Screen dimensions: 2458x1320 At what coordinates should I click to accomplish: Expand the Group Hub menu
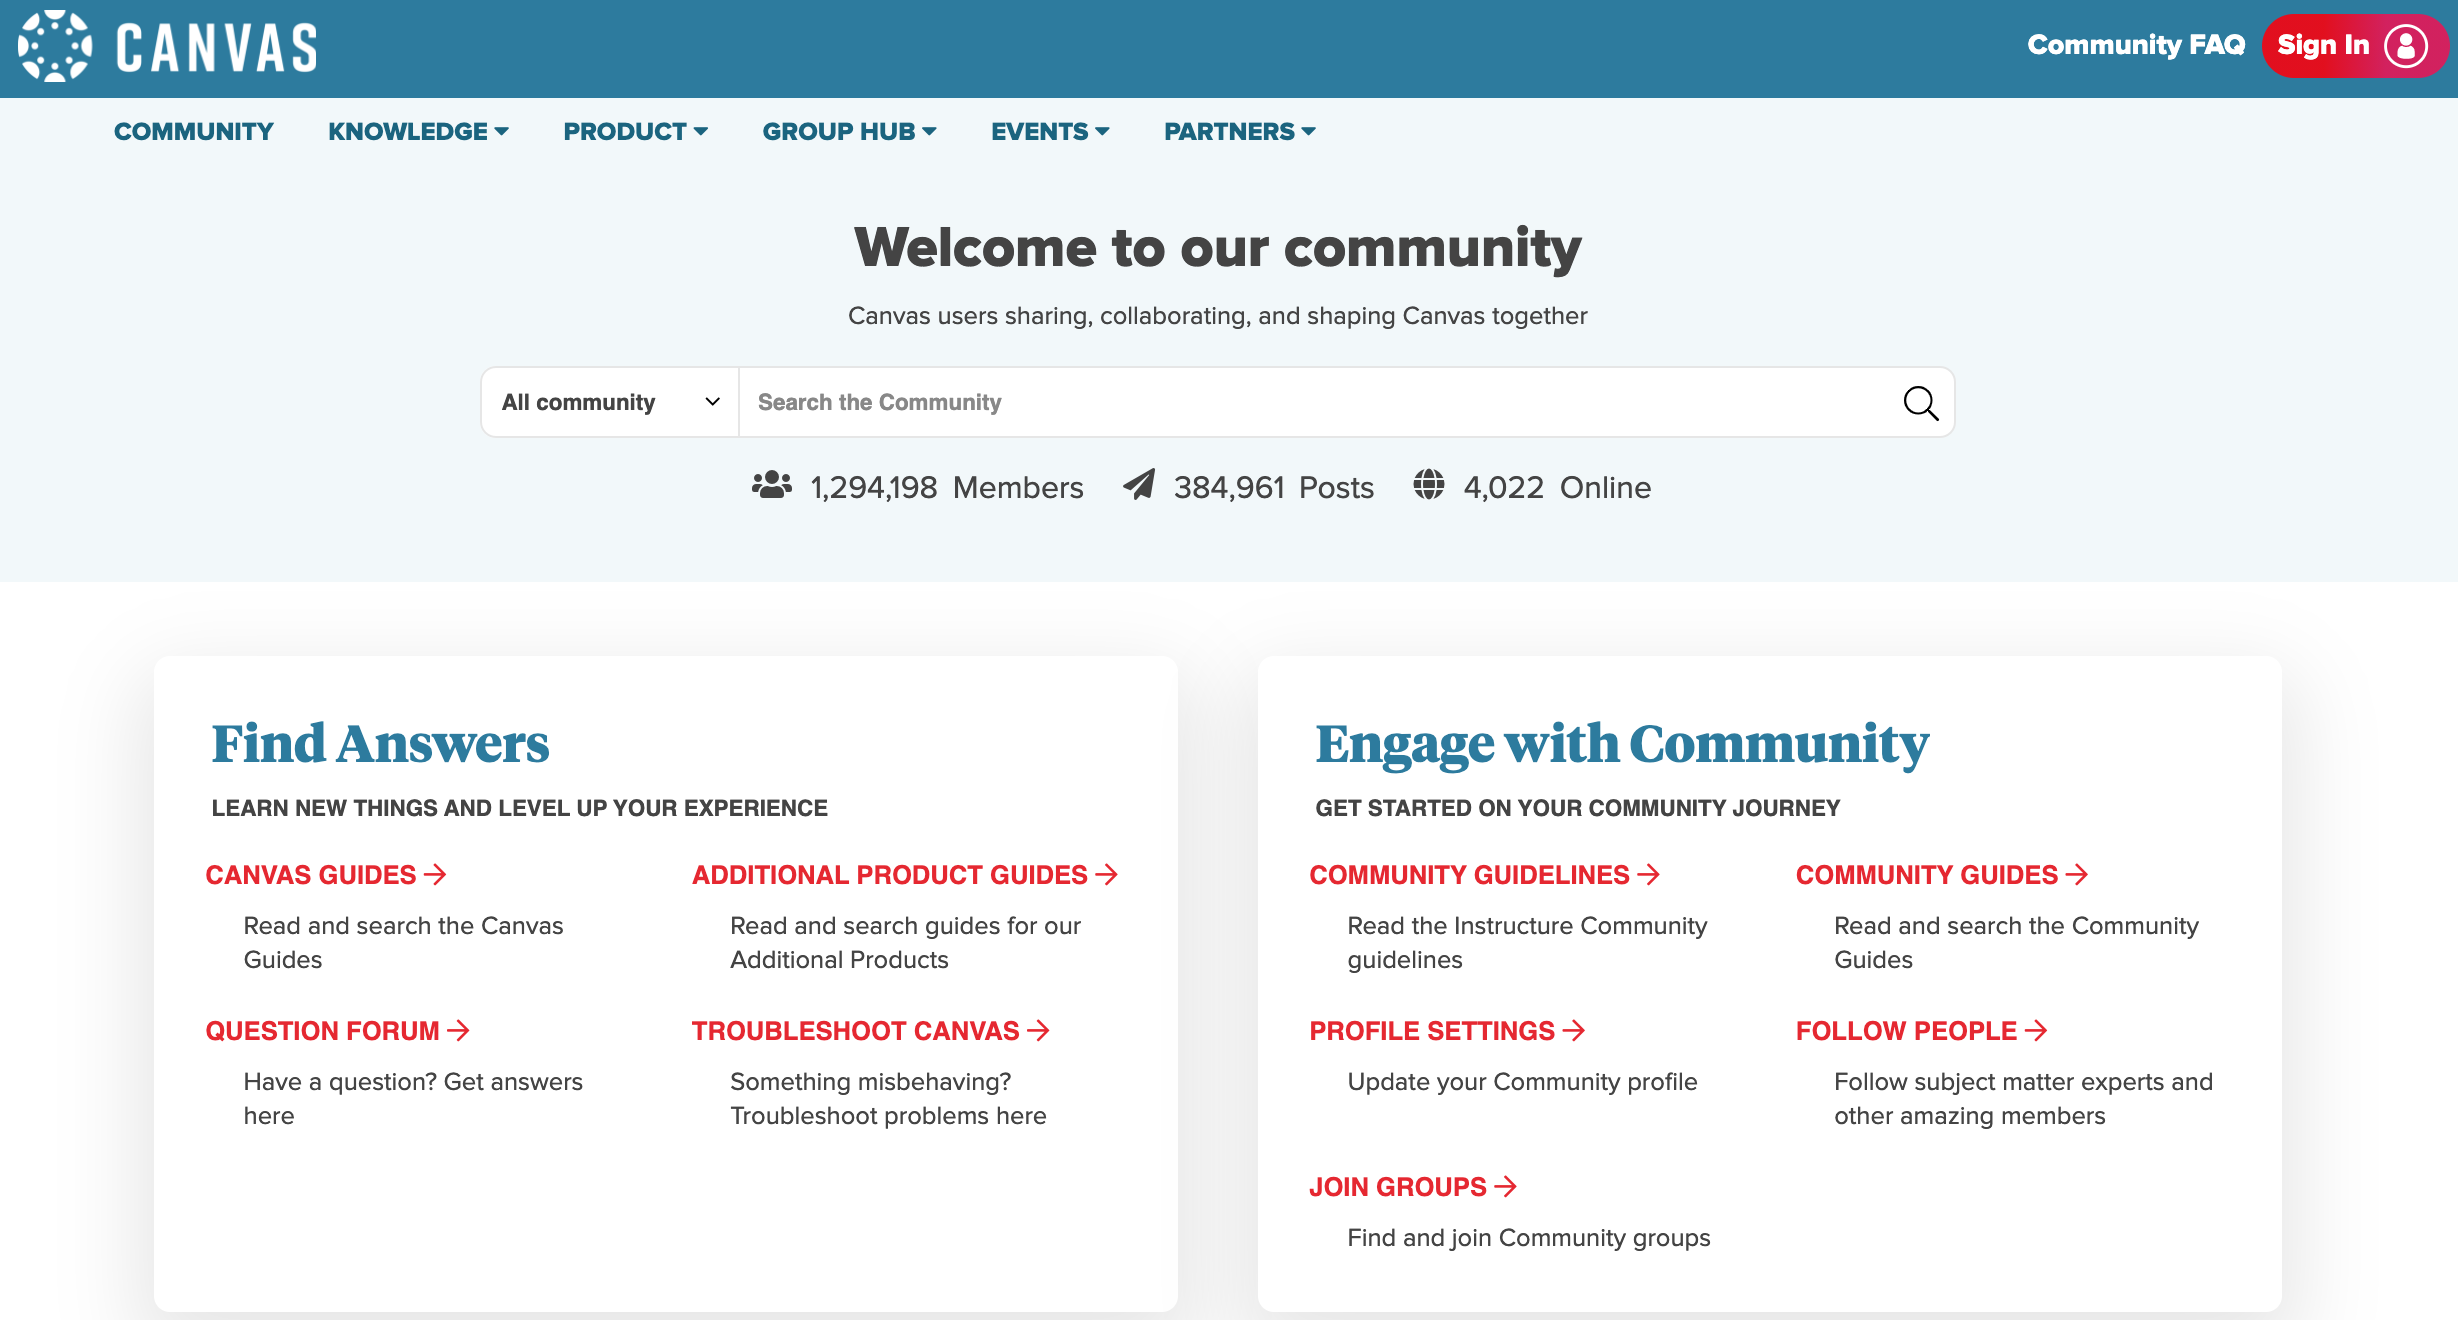tap(849, 132)
